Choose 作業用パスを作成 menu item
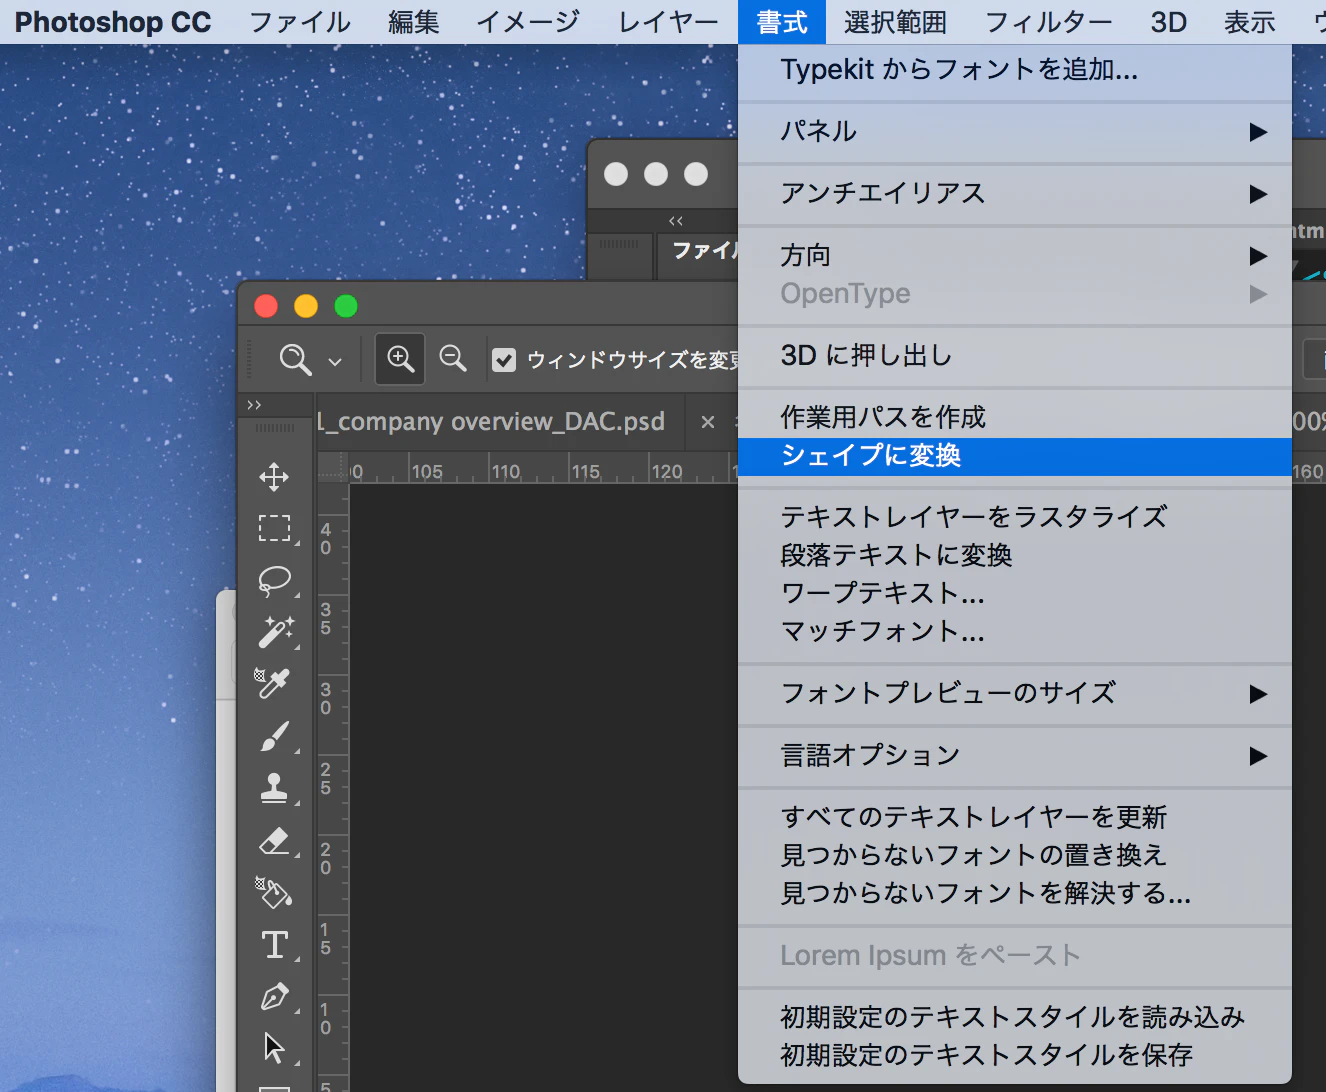 (1015, 417)
